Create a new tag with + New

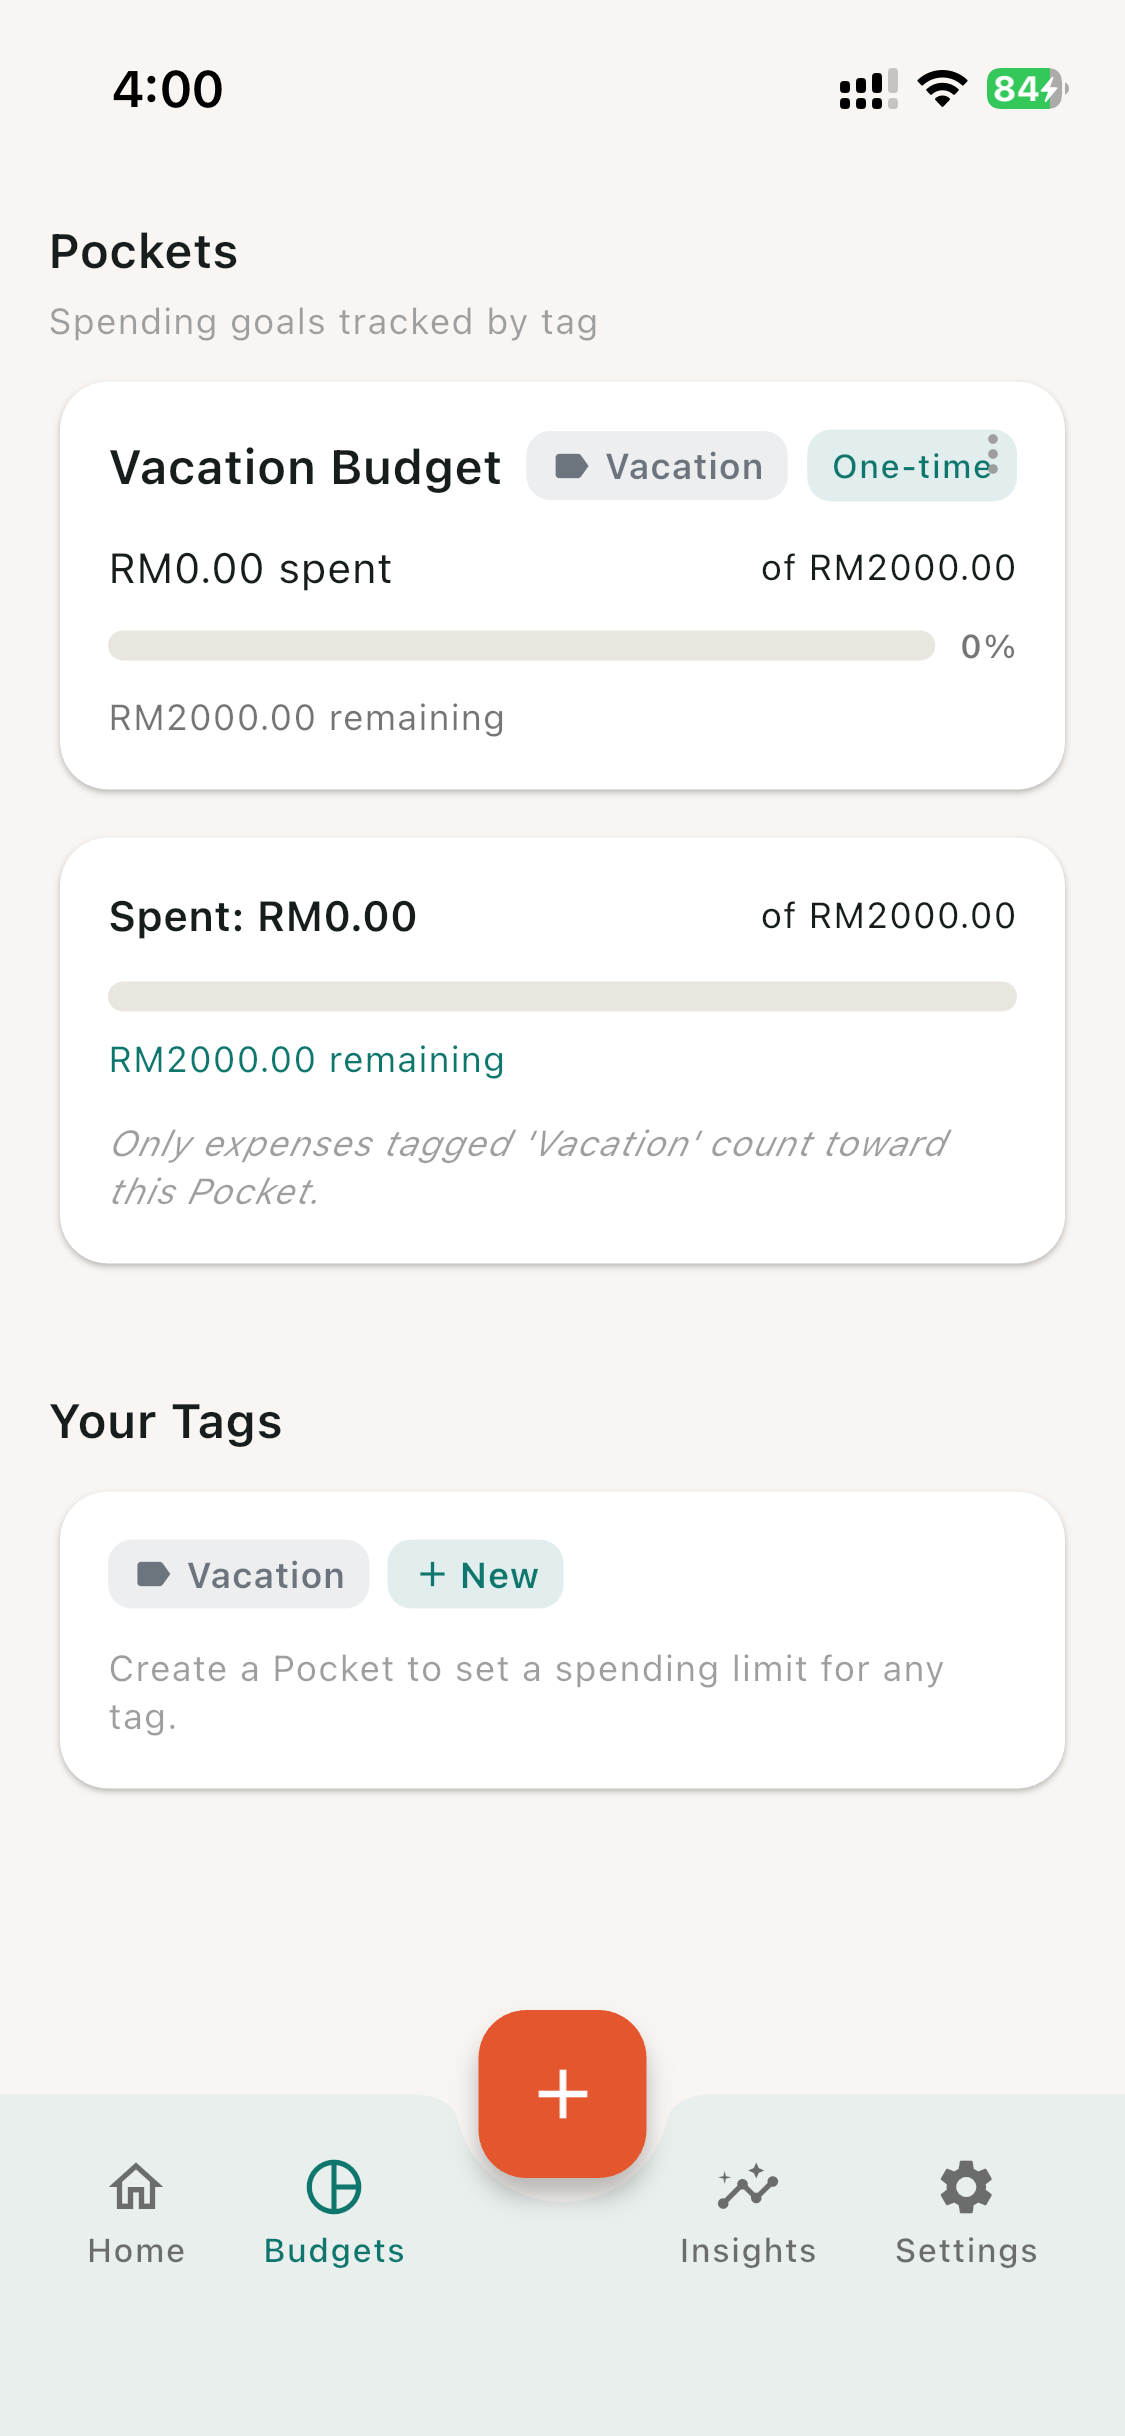pyautogui.click(x=476, y=1575)
